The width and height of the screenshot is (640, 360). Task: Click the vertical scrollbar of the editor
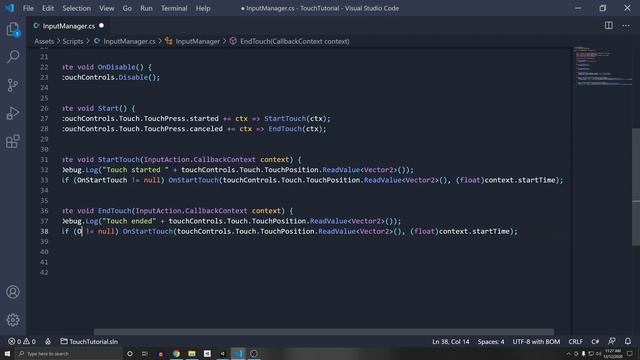pyautogui.click(x=636, y=187)
